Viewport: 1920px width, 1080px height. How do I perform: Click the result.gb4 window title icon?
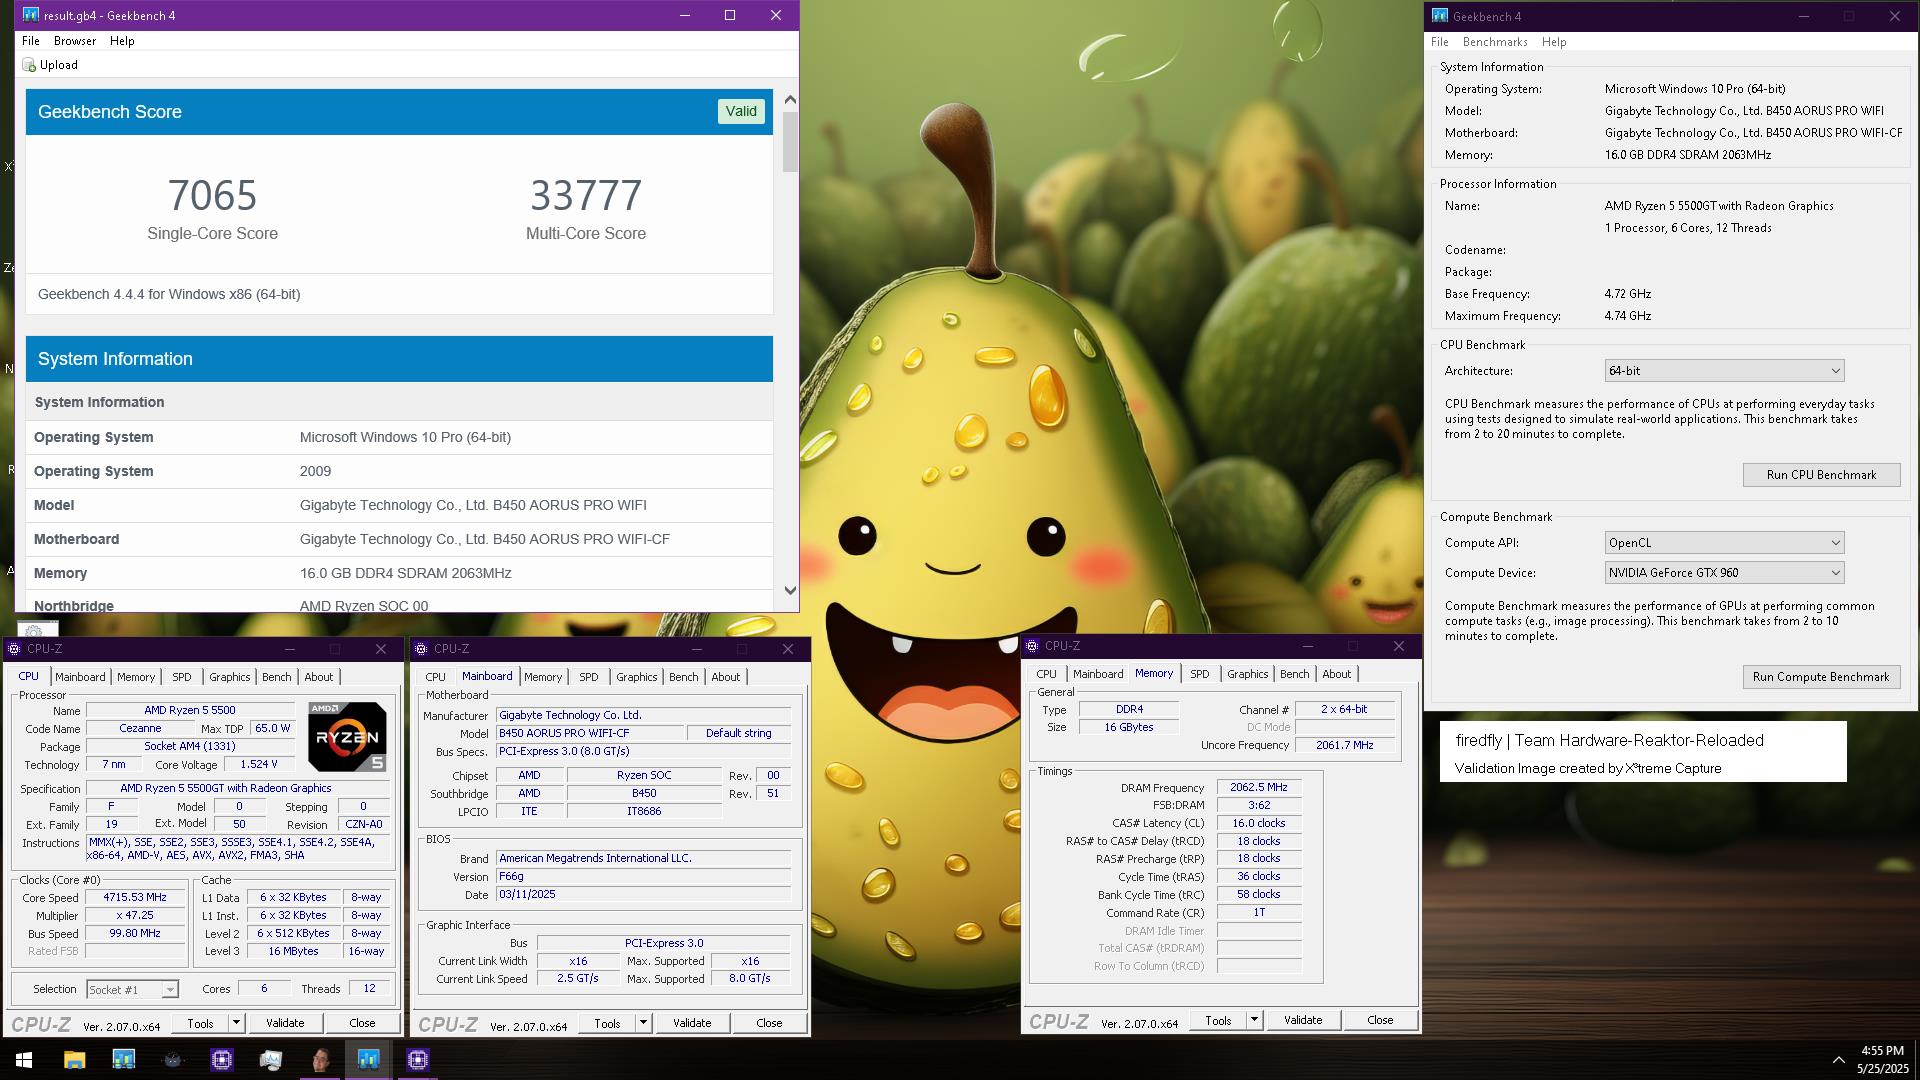(x=30, y=15)
